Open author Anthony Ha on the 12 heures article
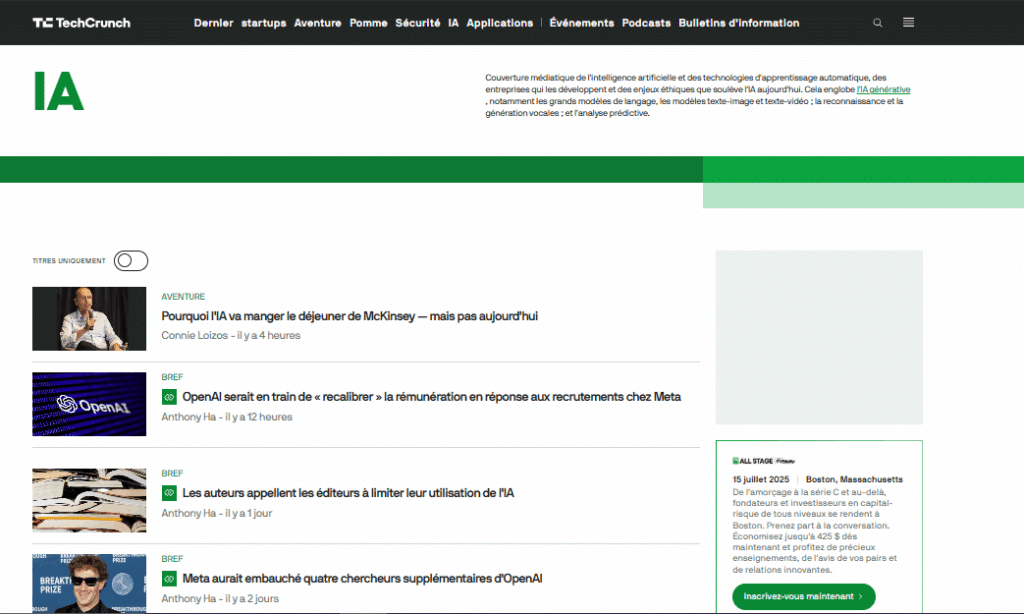Screen dimensions: 1024x614 click(189, 417)
